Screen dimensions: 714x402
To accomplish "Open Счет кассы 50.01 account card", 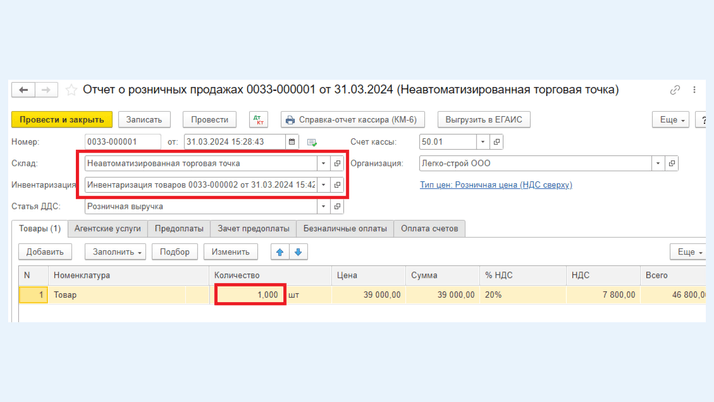I will click(x=497, y=142).
